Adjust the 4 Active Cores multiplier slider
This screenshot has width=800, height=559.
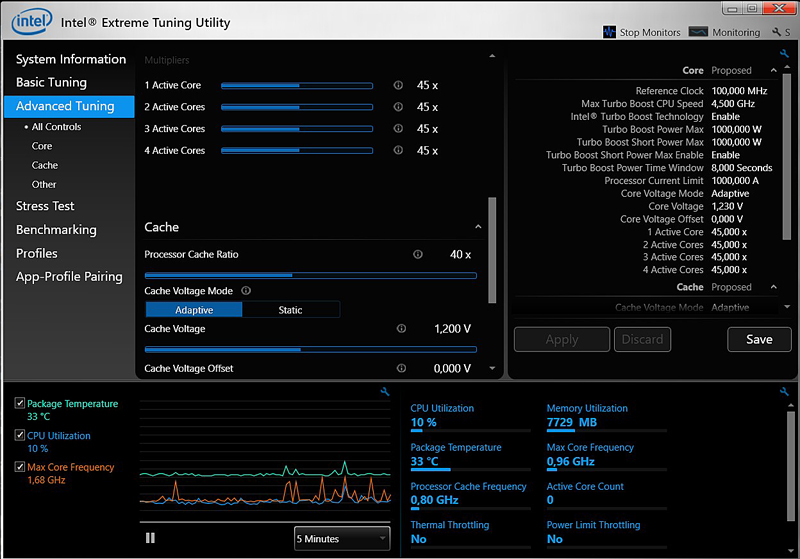[x=297, y=150]
